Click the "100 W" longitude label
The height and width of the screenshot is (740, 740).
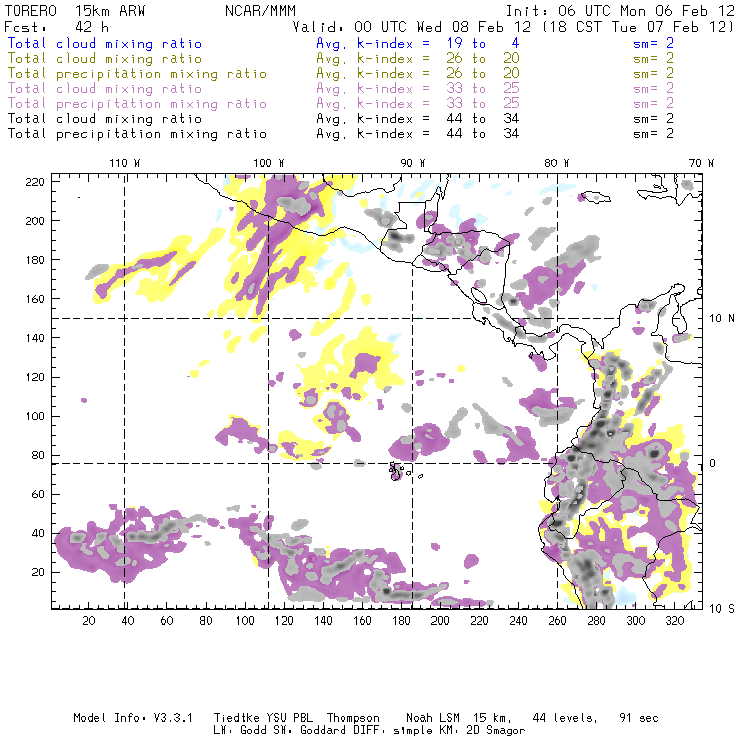[269, 163]
